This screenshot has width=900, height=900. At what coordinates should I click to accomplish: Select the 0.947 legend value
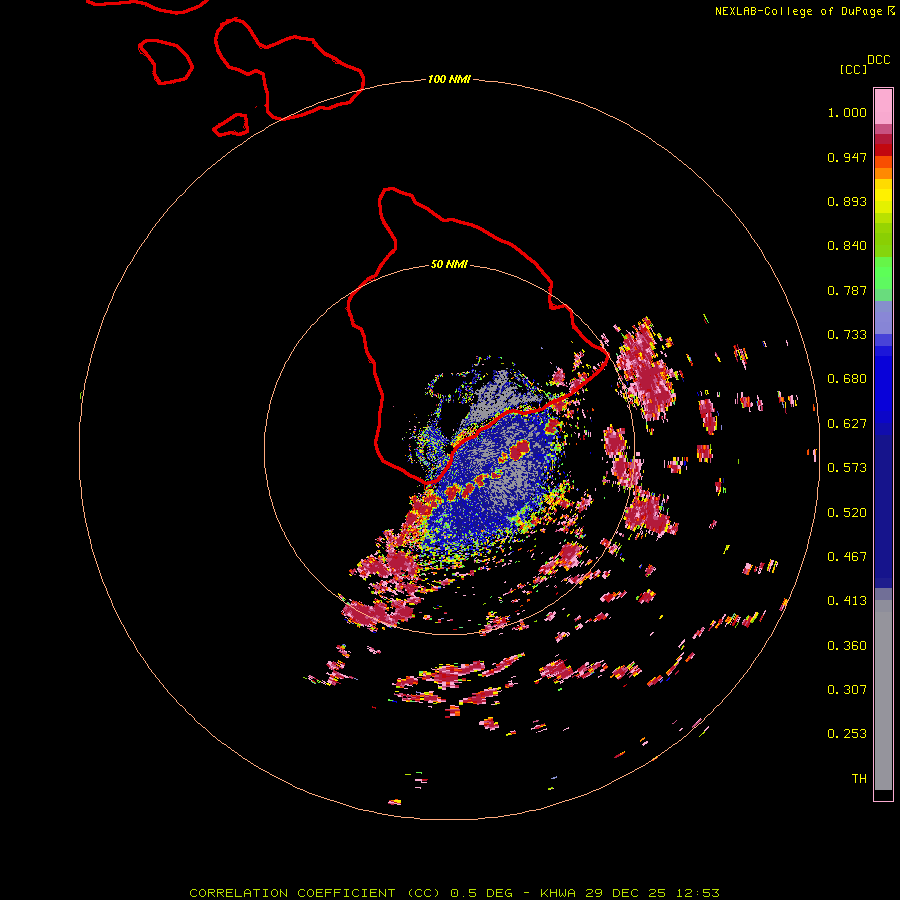(847, 157)
